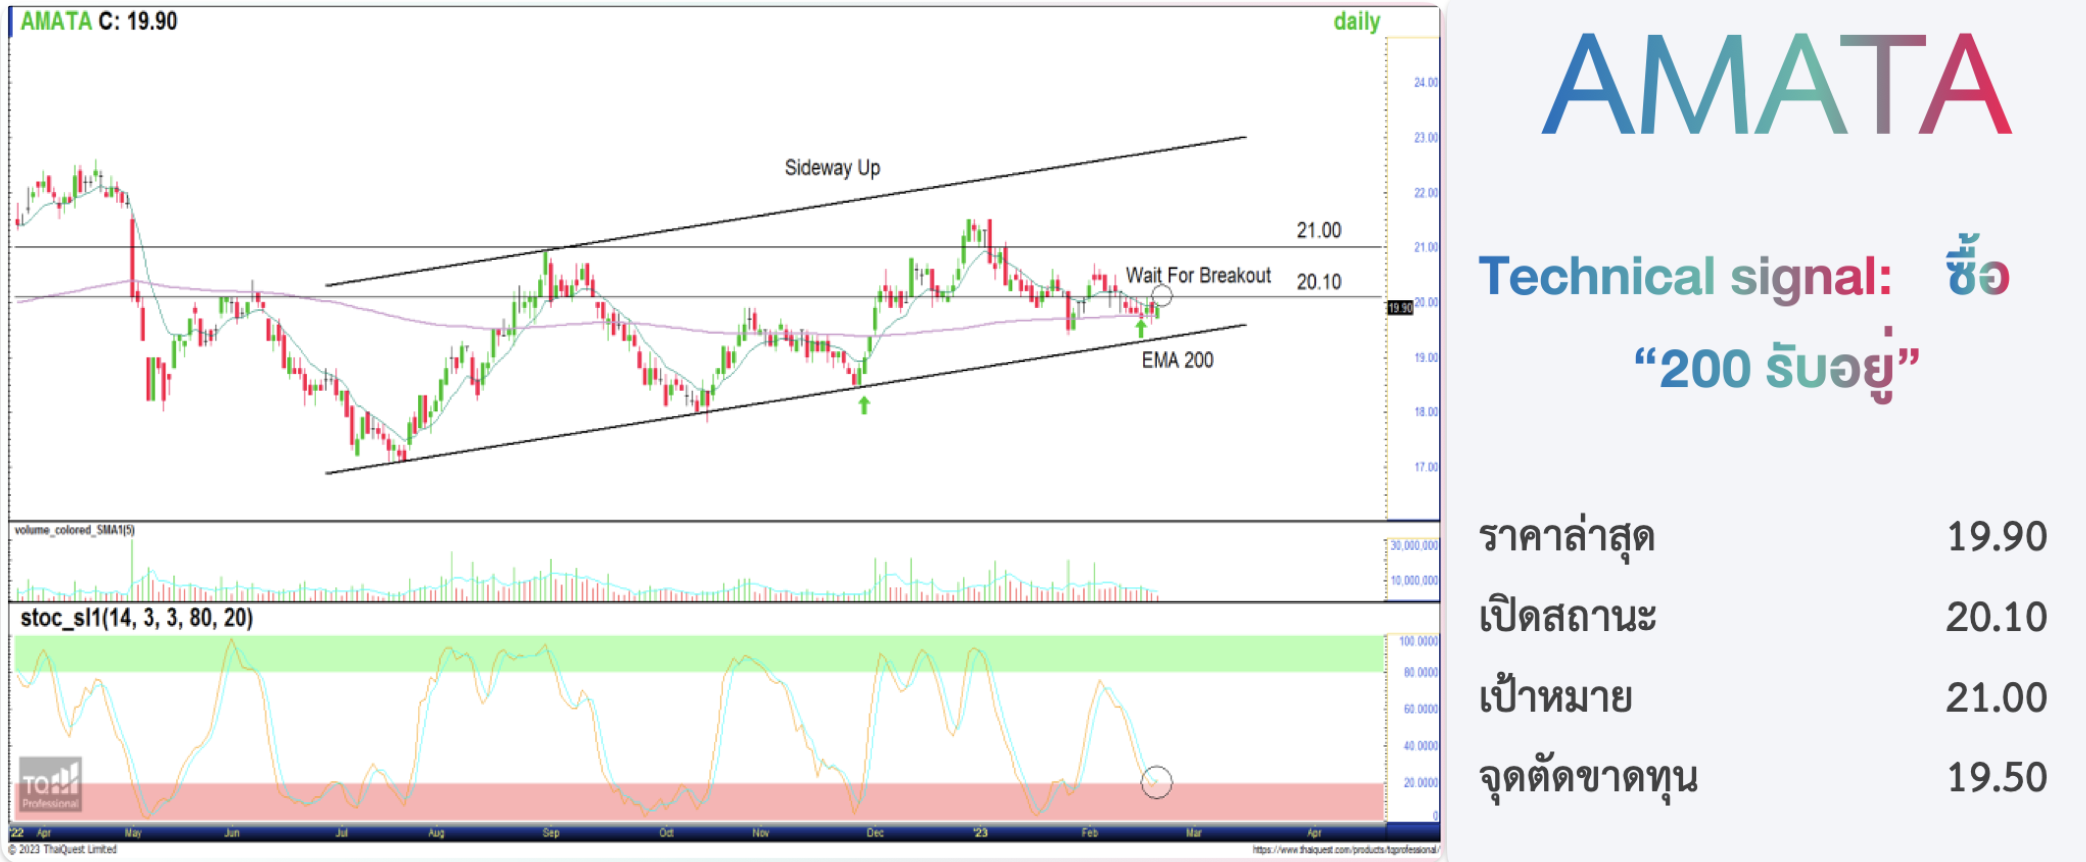Click the "จุดตัดขาดทุน" row label
Screen dimensions: 2086x862
click(x=1588, y=778)
